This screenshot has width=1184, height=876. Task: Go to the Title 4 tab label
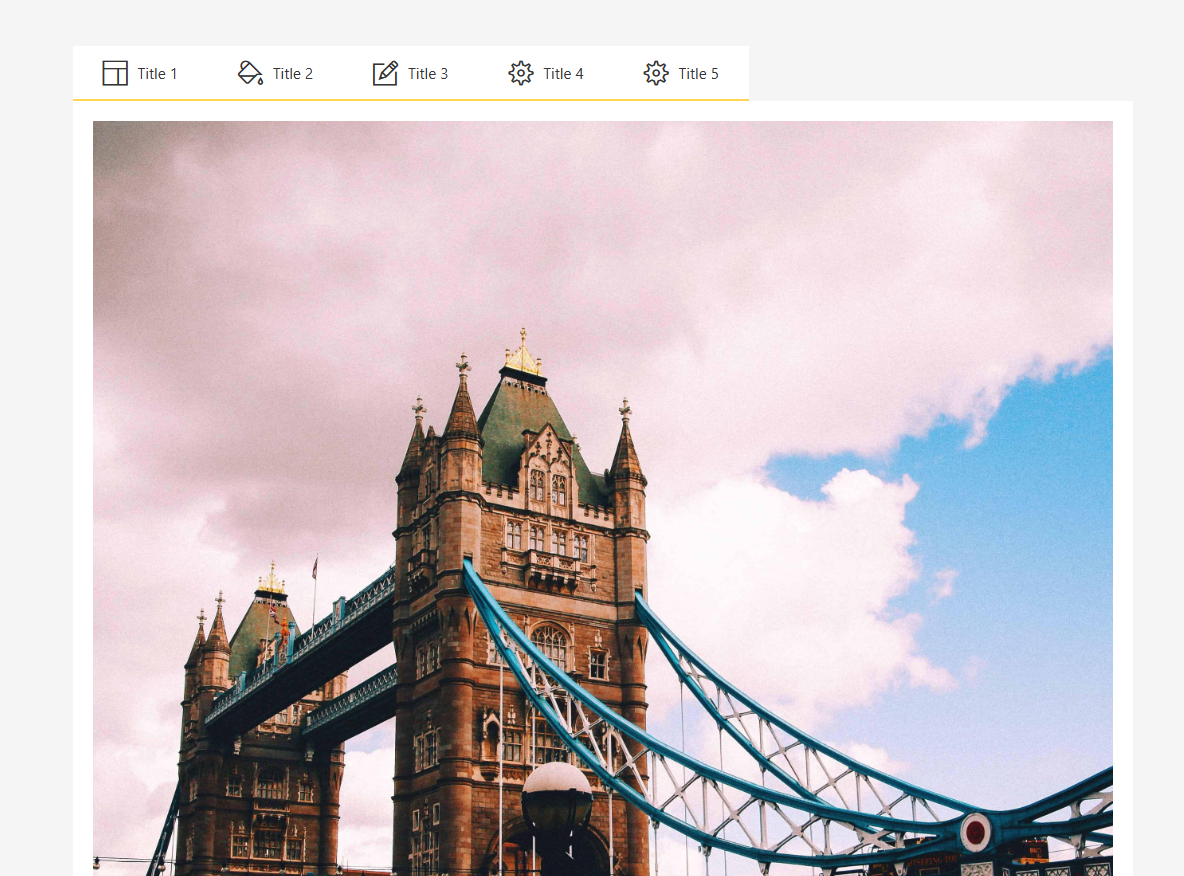click(563, 74)
